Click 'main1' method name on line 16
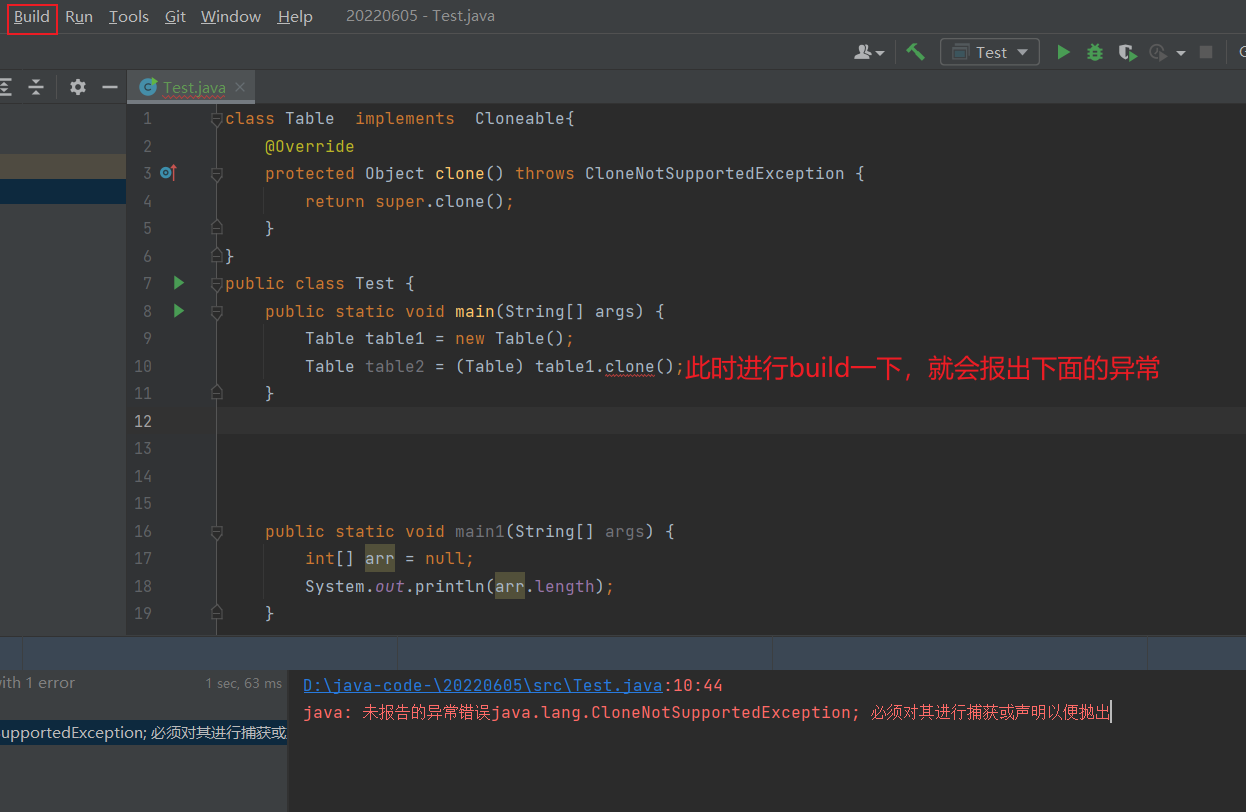The height and width of the screenshot is (812, 1246). click(480, 531)
